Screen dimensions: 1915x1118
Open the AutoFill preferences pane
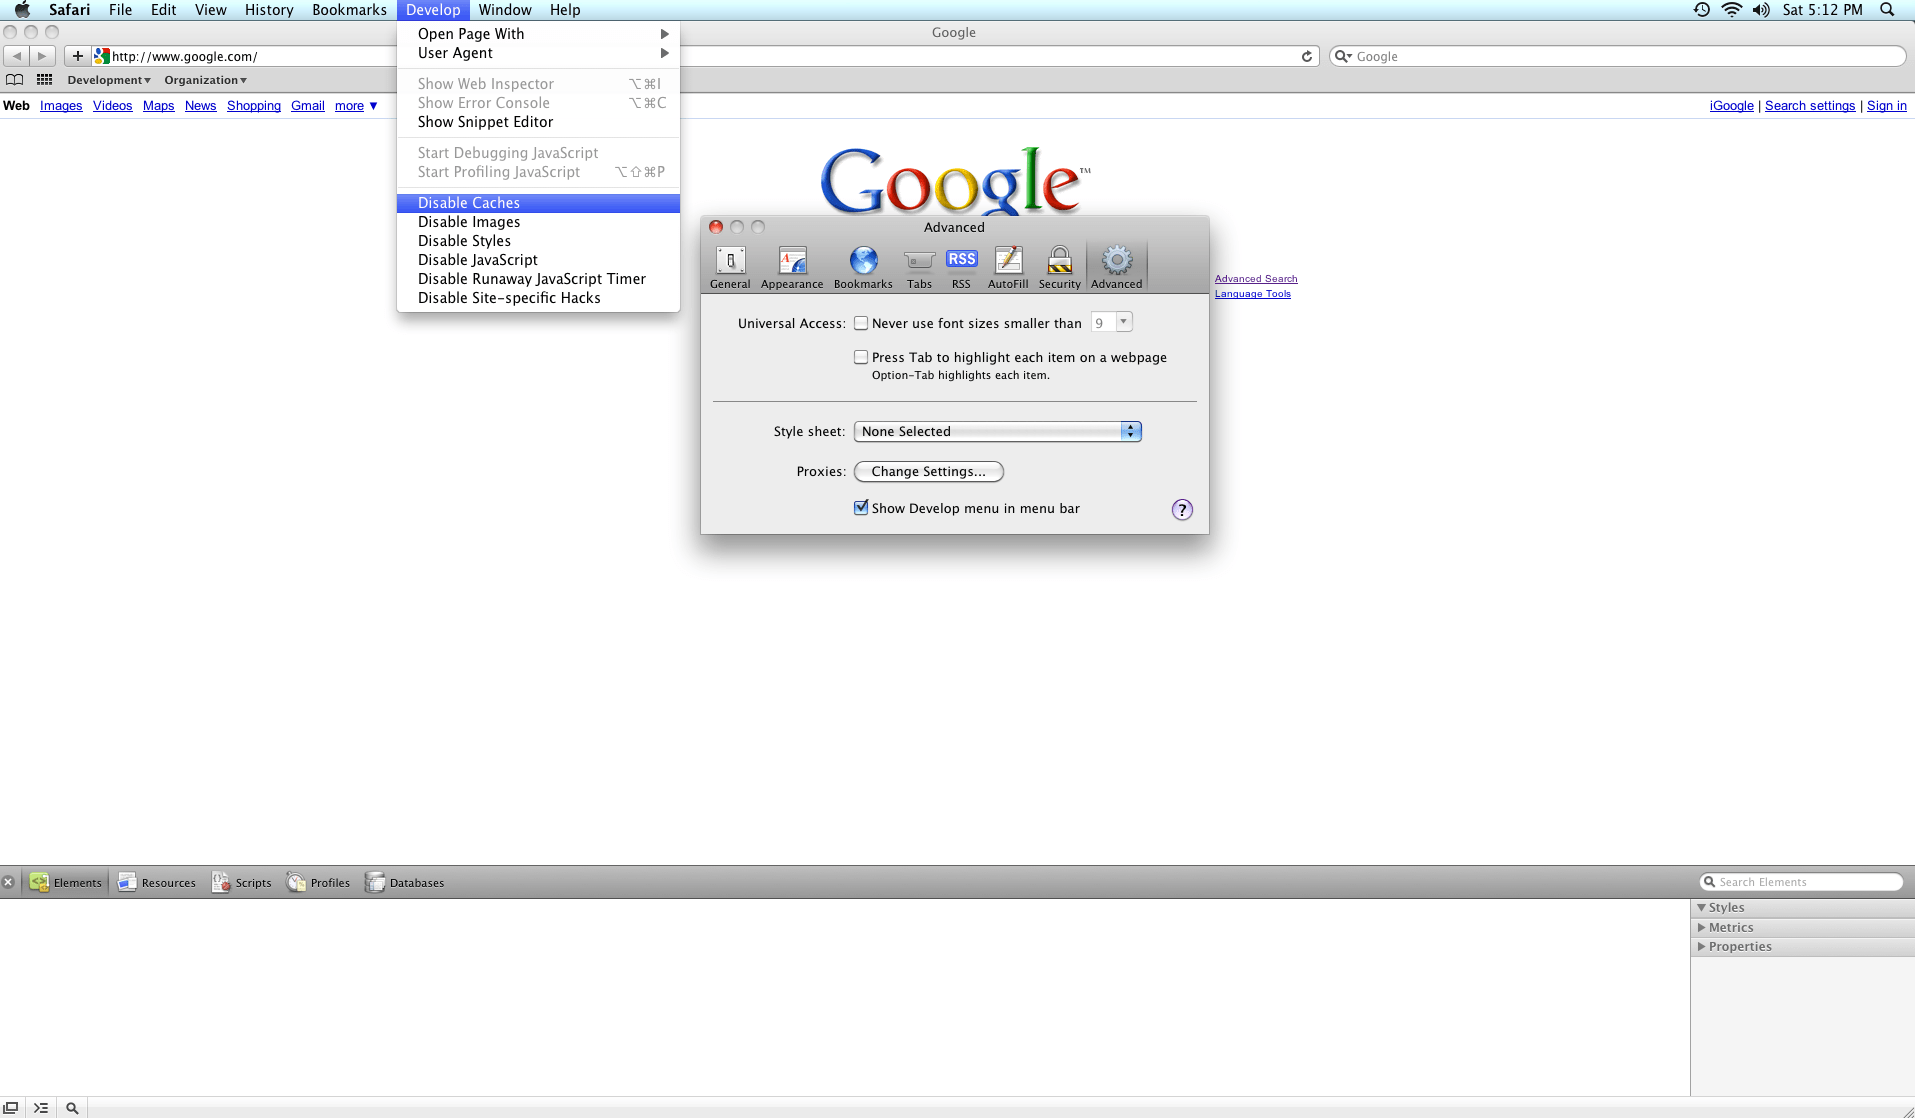pyautogui.click(x=1007, y=265)
